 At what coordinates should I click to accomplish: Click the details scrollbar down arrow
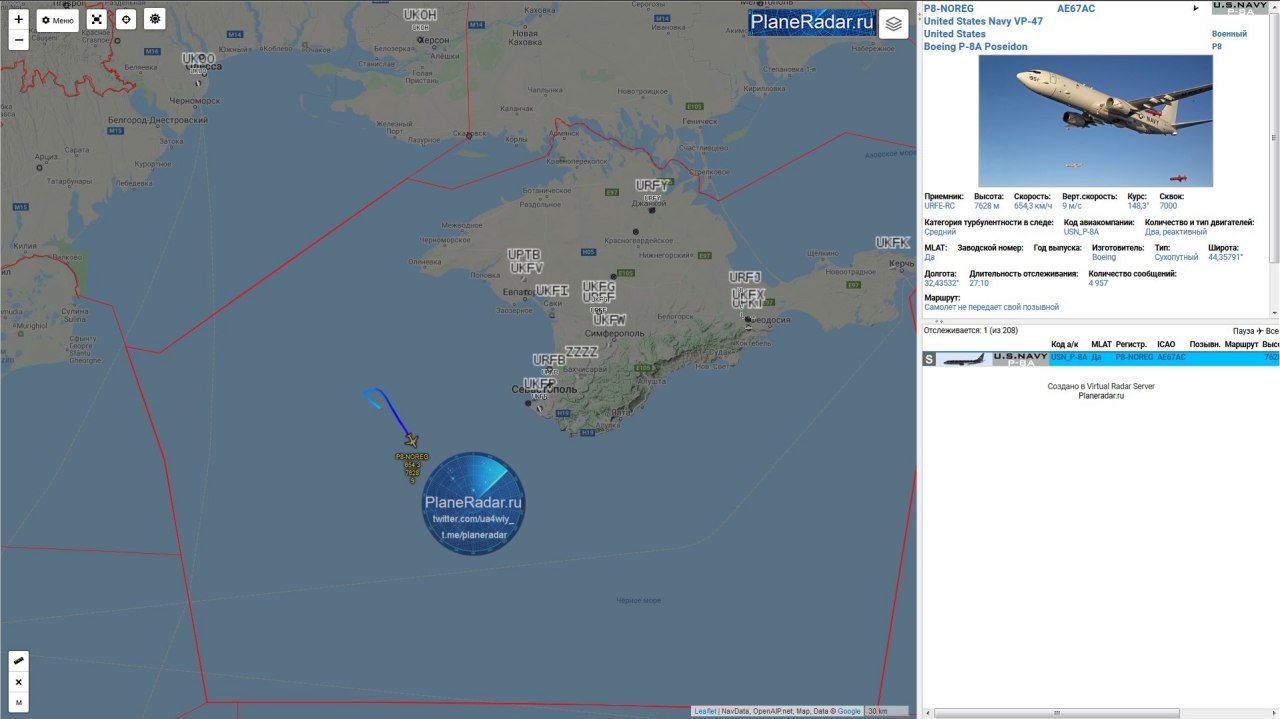coord(1274,314)
